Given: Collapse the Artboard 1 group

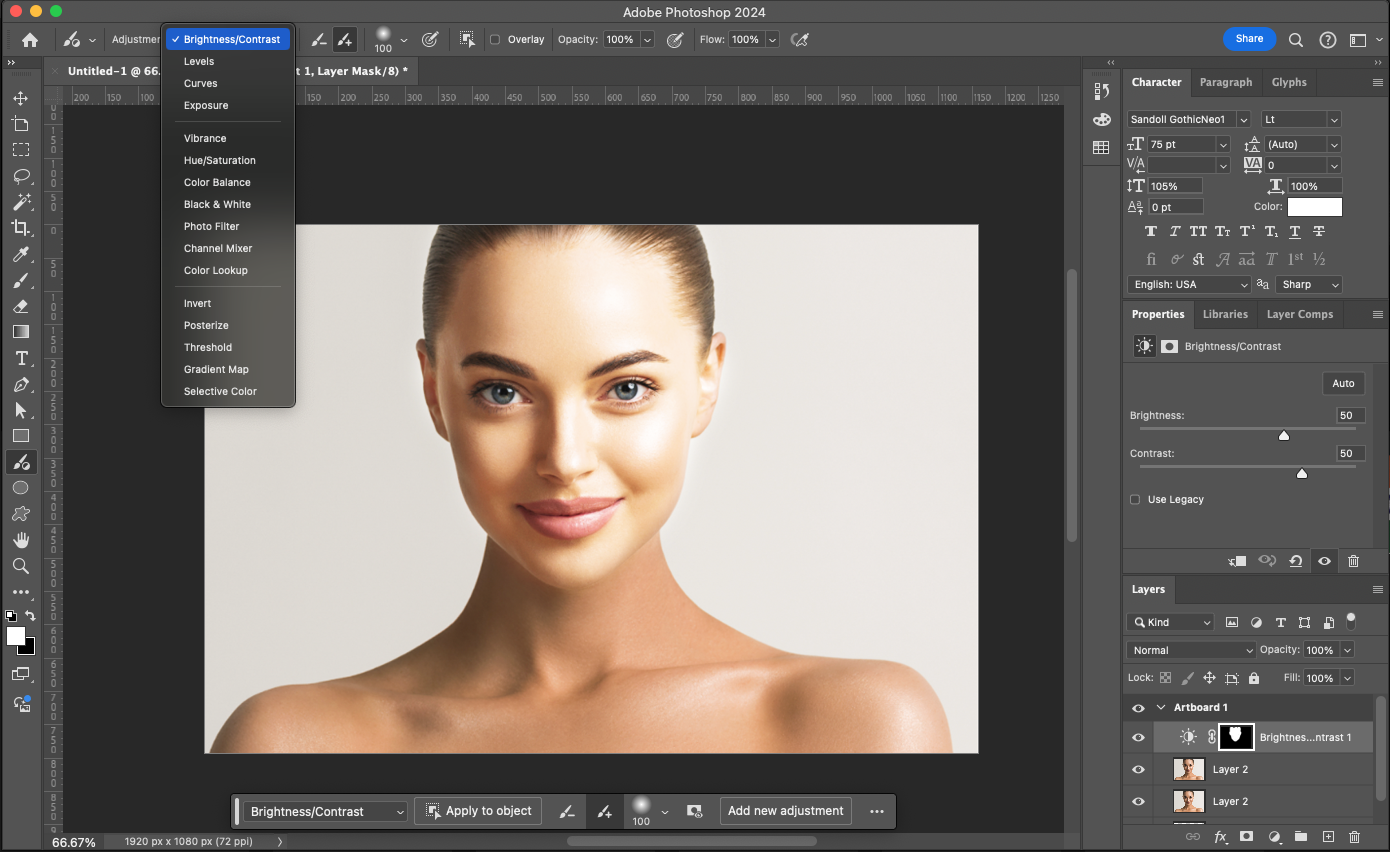Looking at the screenshot, I should [x=1161, y=707].
